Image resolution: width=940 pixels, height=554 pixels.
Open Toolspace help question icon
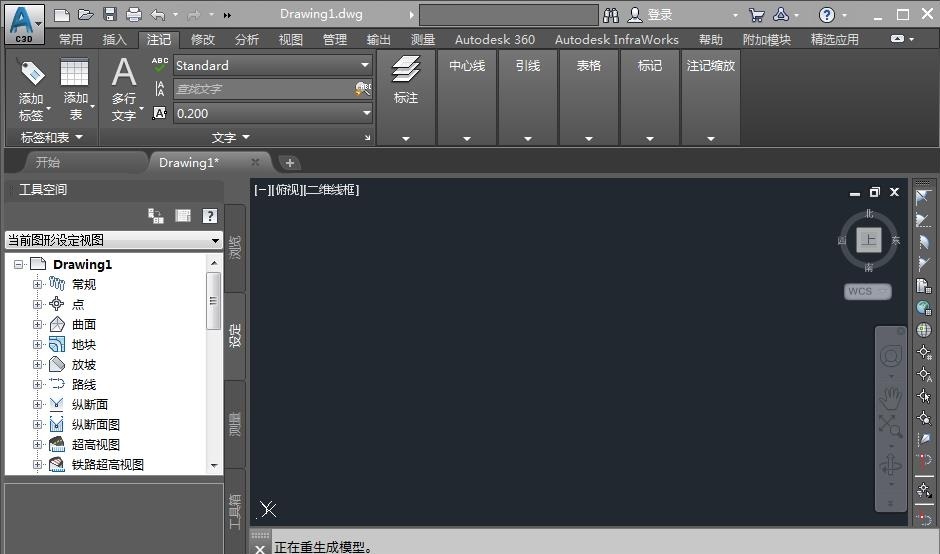click(209, 216)
